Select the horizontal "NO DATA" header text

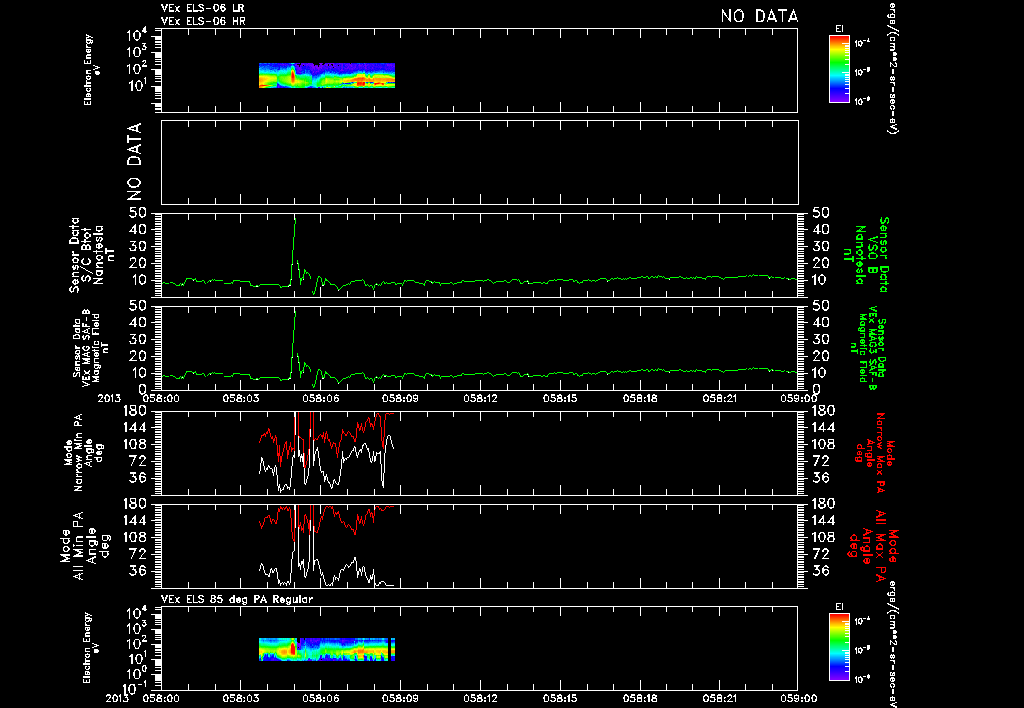759,16
